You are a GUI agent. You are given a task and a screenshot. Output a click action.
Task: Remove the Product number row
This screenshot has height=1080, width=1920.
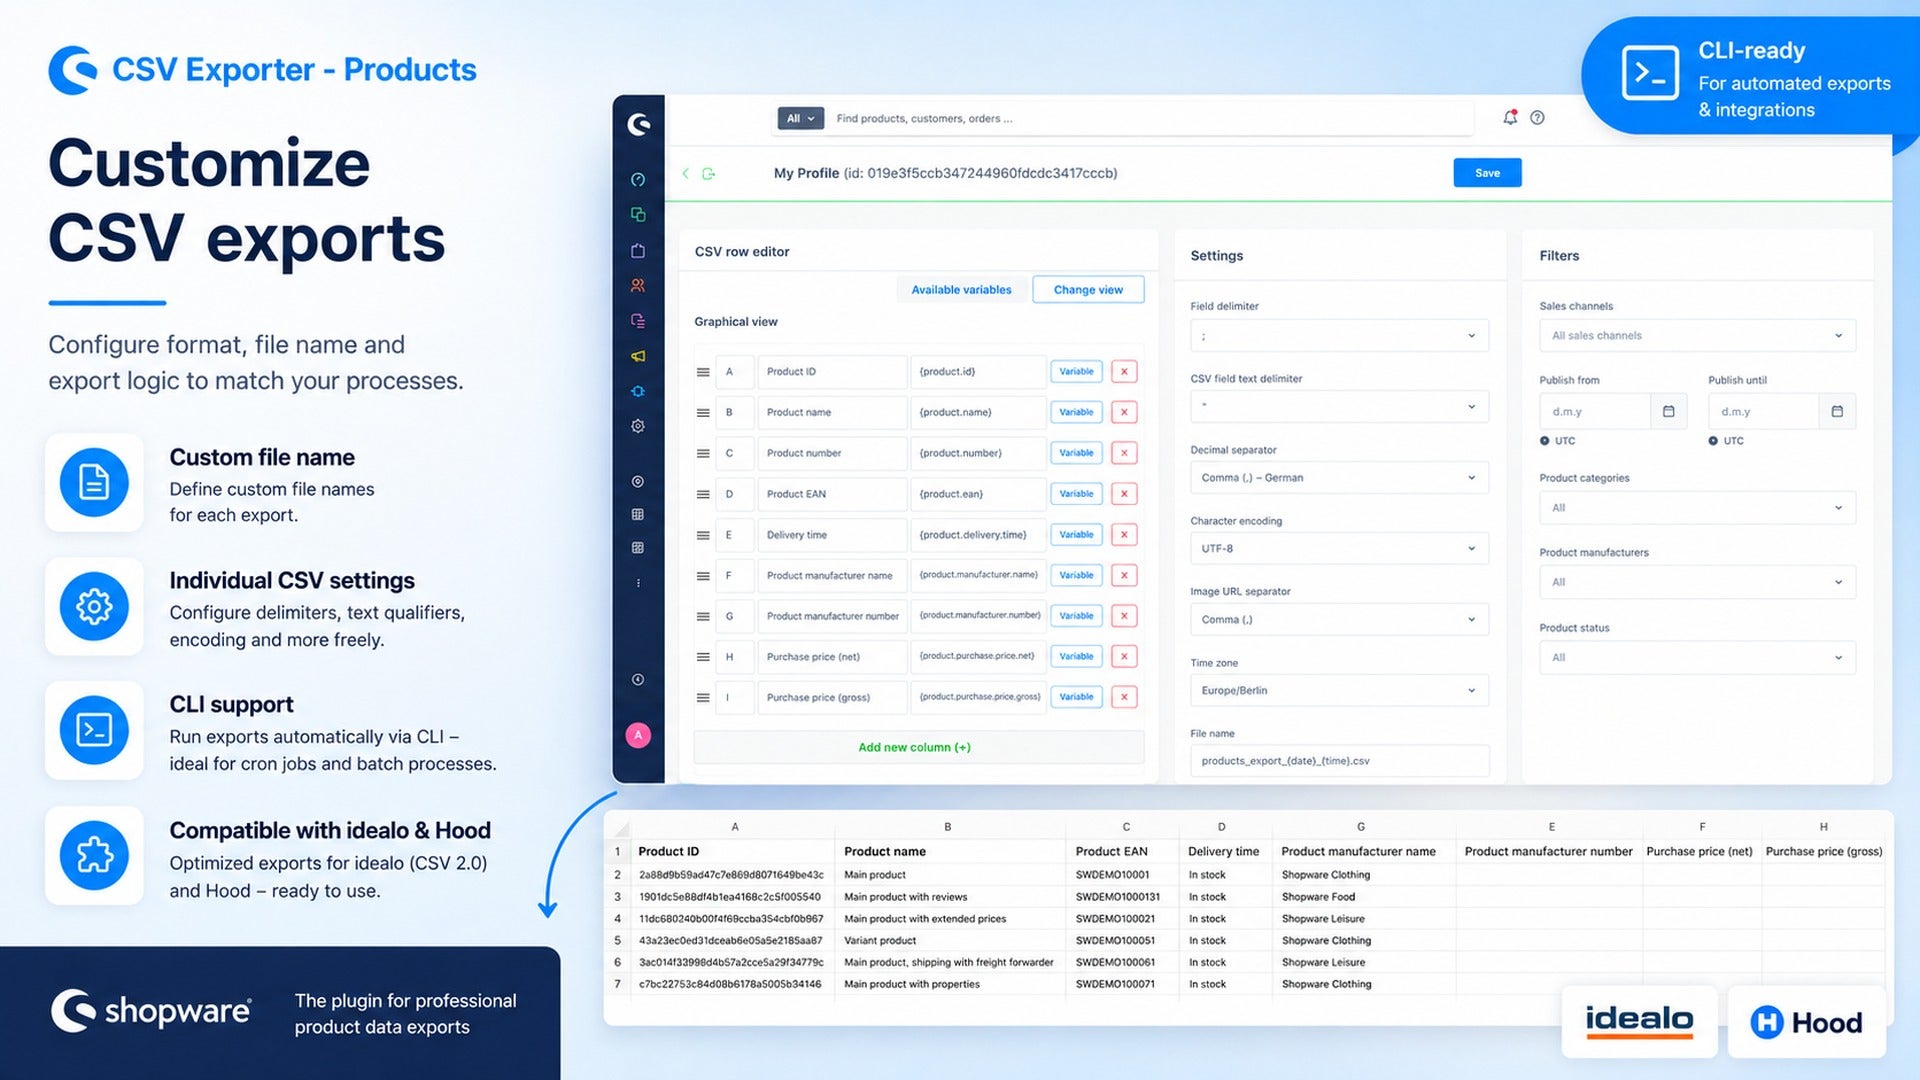[x=1124, y=453]
